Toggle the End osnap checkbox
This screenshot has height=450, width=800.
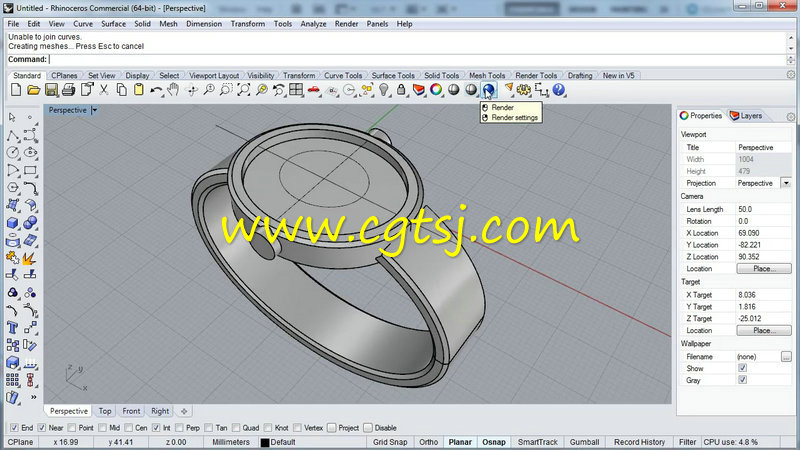[x=14, y=428]
